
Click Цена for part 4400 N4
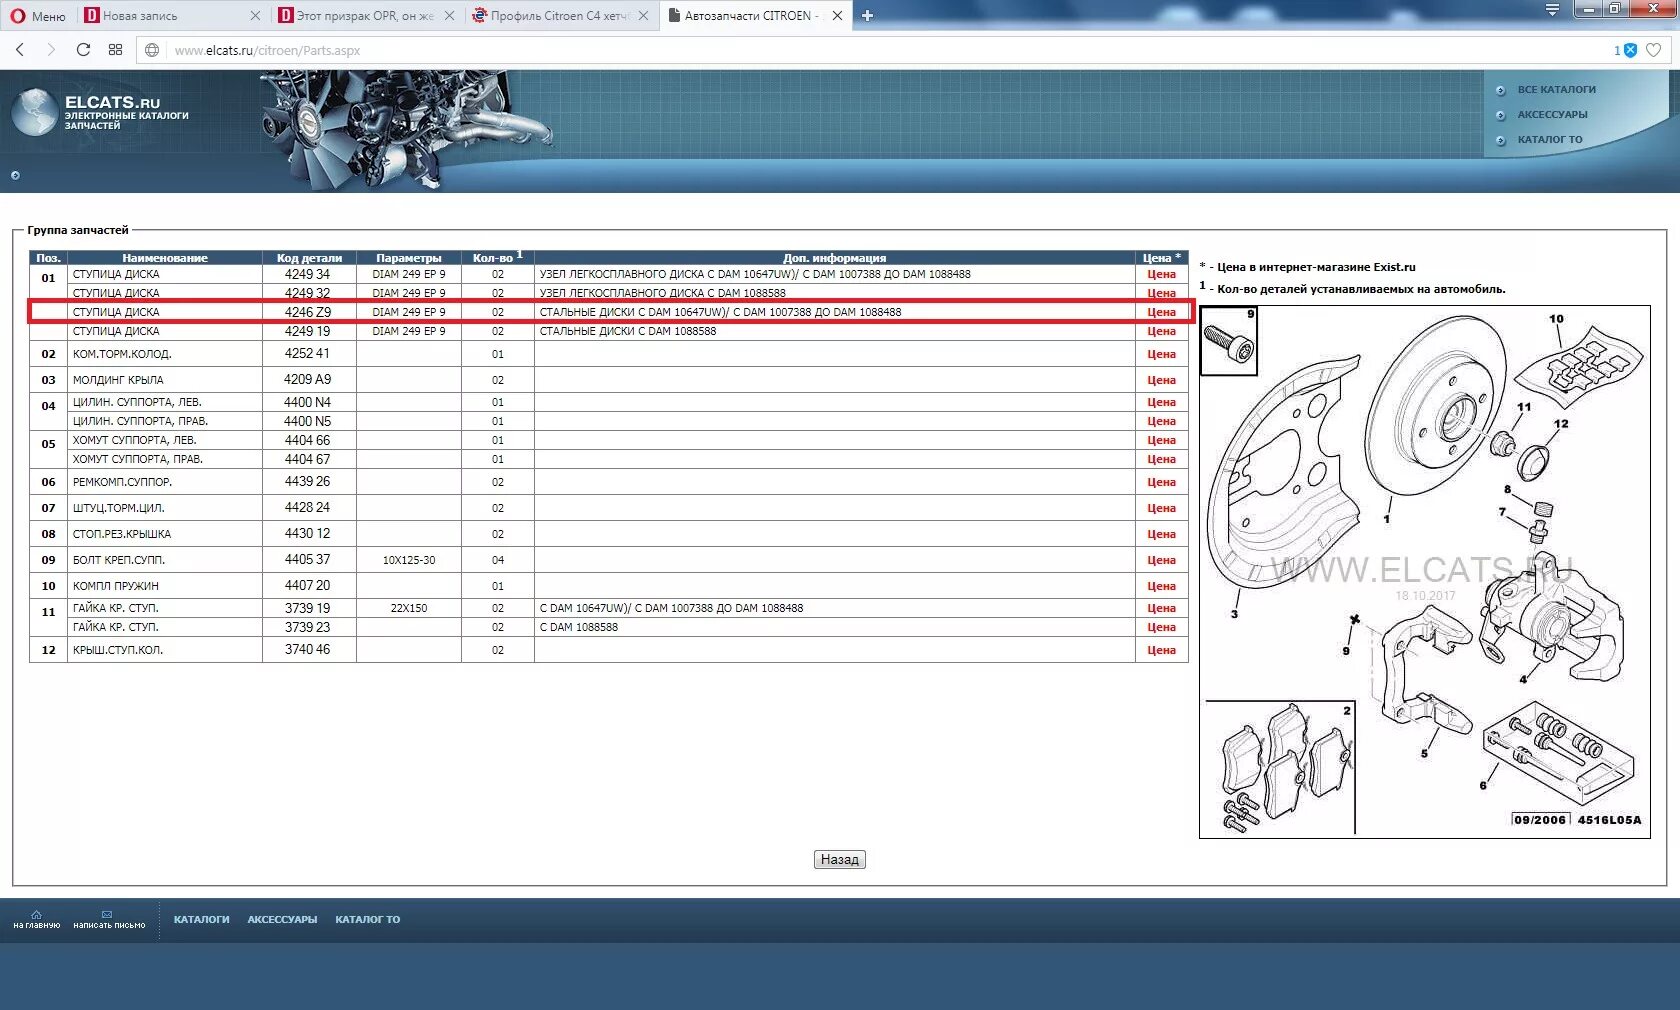click(x=1161, y=402)
